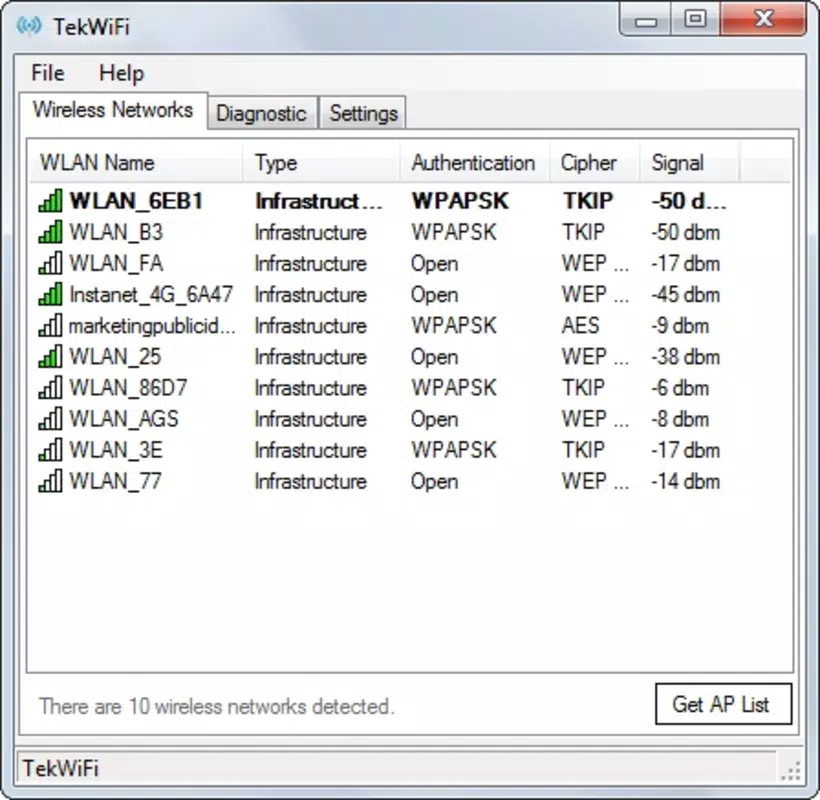The height and width of the screenshot is (800, 820).
Task: Select the marketingpublicid... network name
Action: tap(152, 326)
